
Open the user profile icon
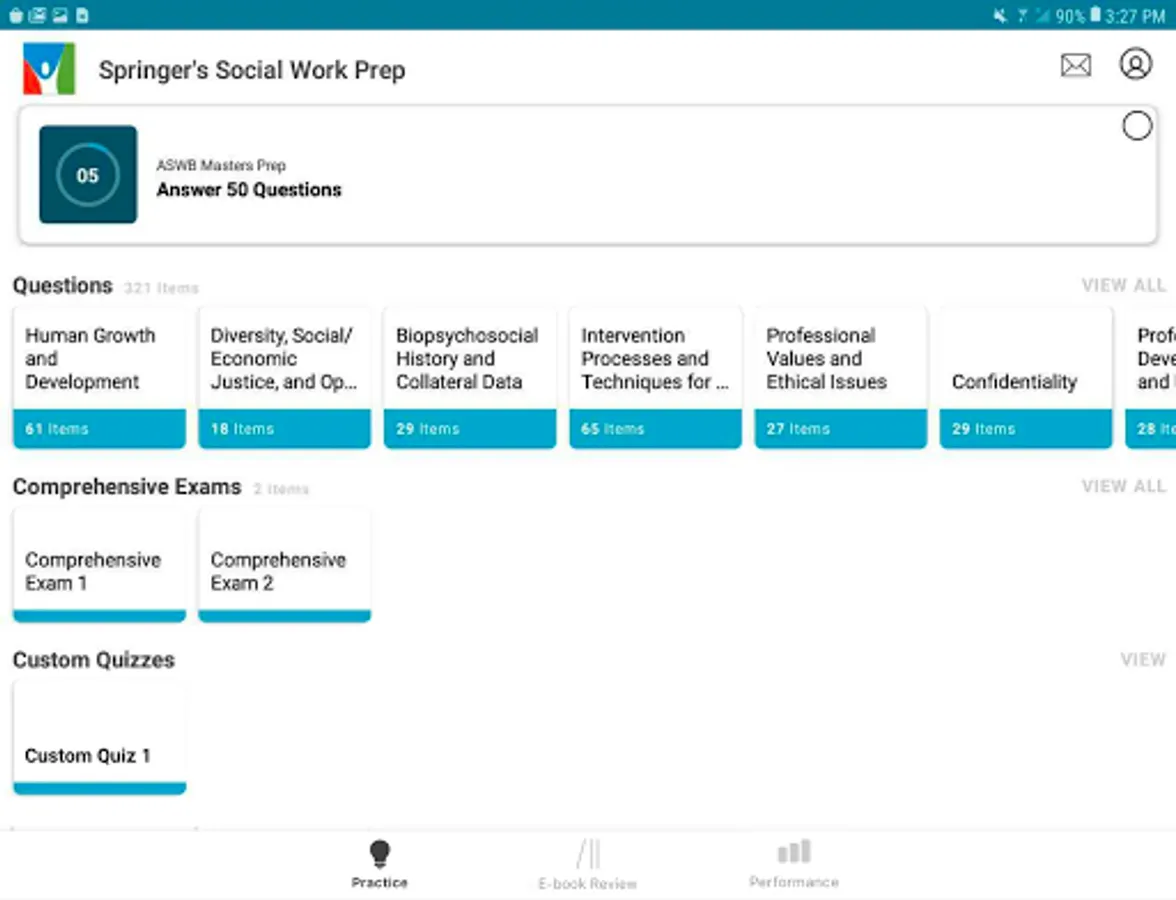pyautogui.click(x=1136, y=64)
